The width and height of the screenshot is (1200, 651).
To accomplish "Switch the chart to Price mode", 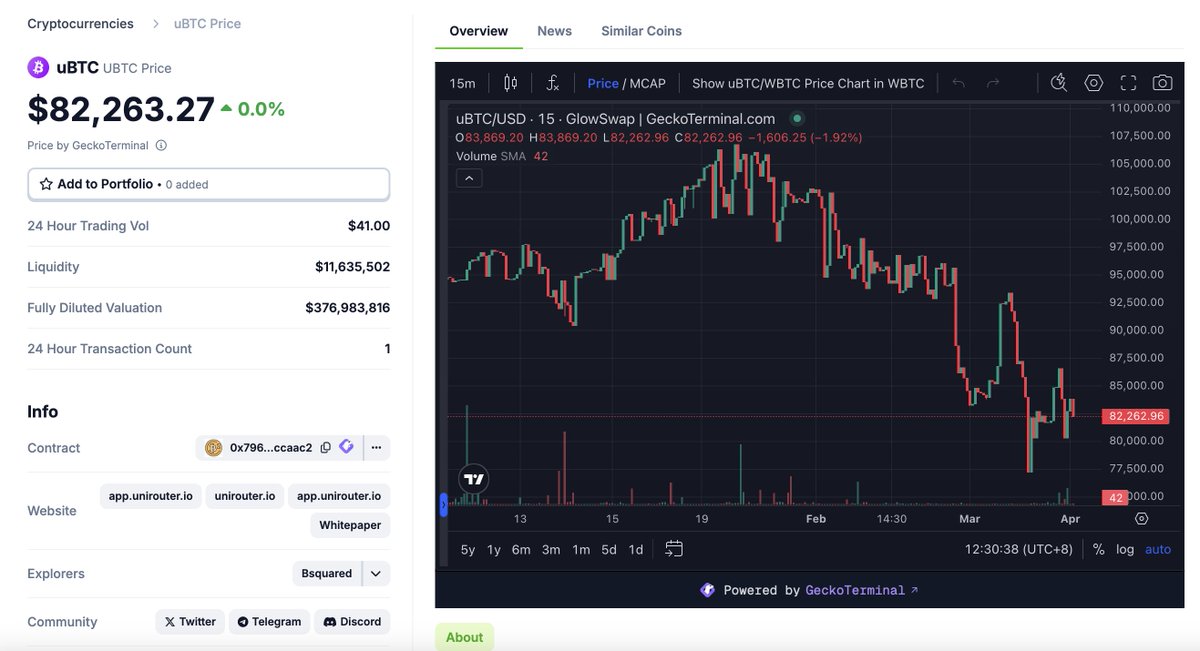I will click(603, 83).
